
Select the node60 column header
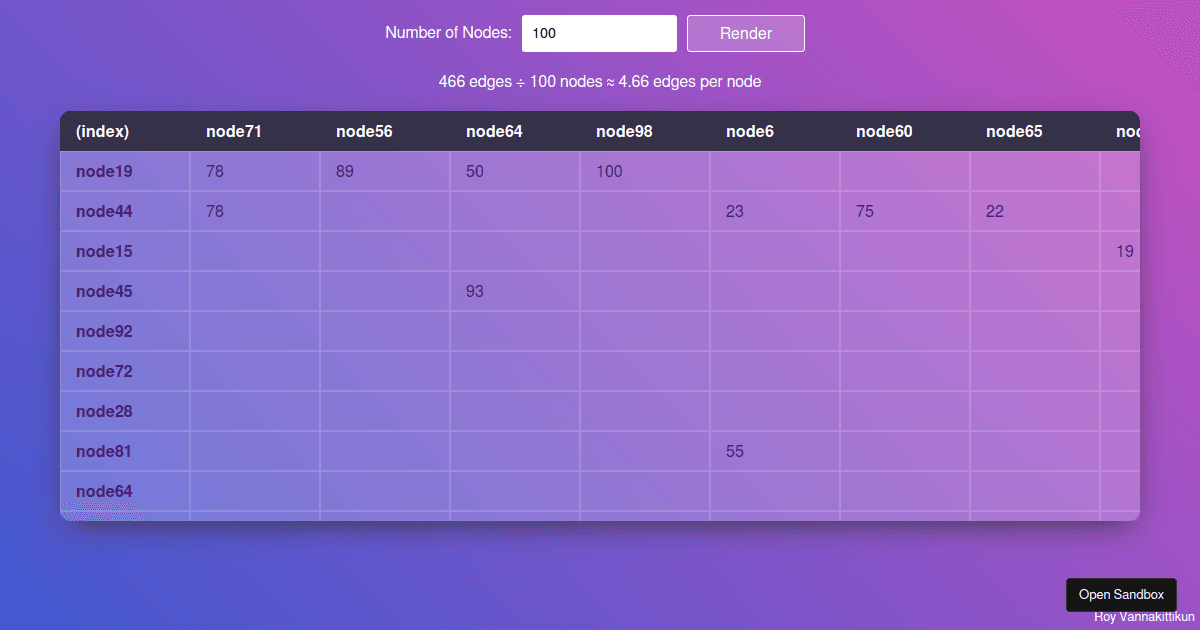tap(883, 131)
